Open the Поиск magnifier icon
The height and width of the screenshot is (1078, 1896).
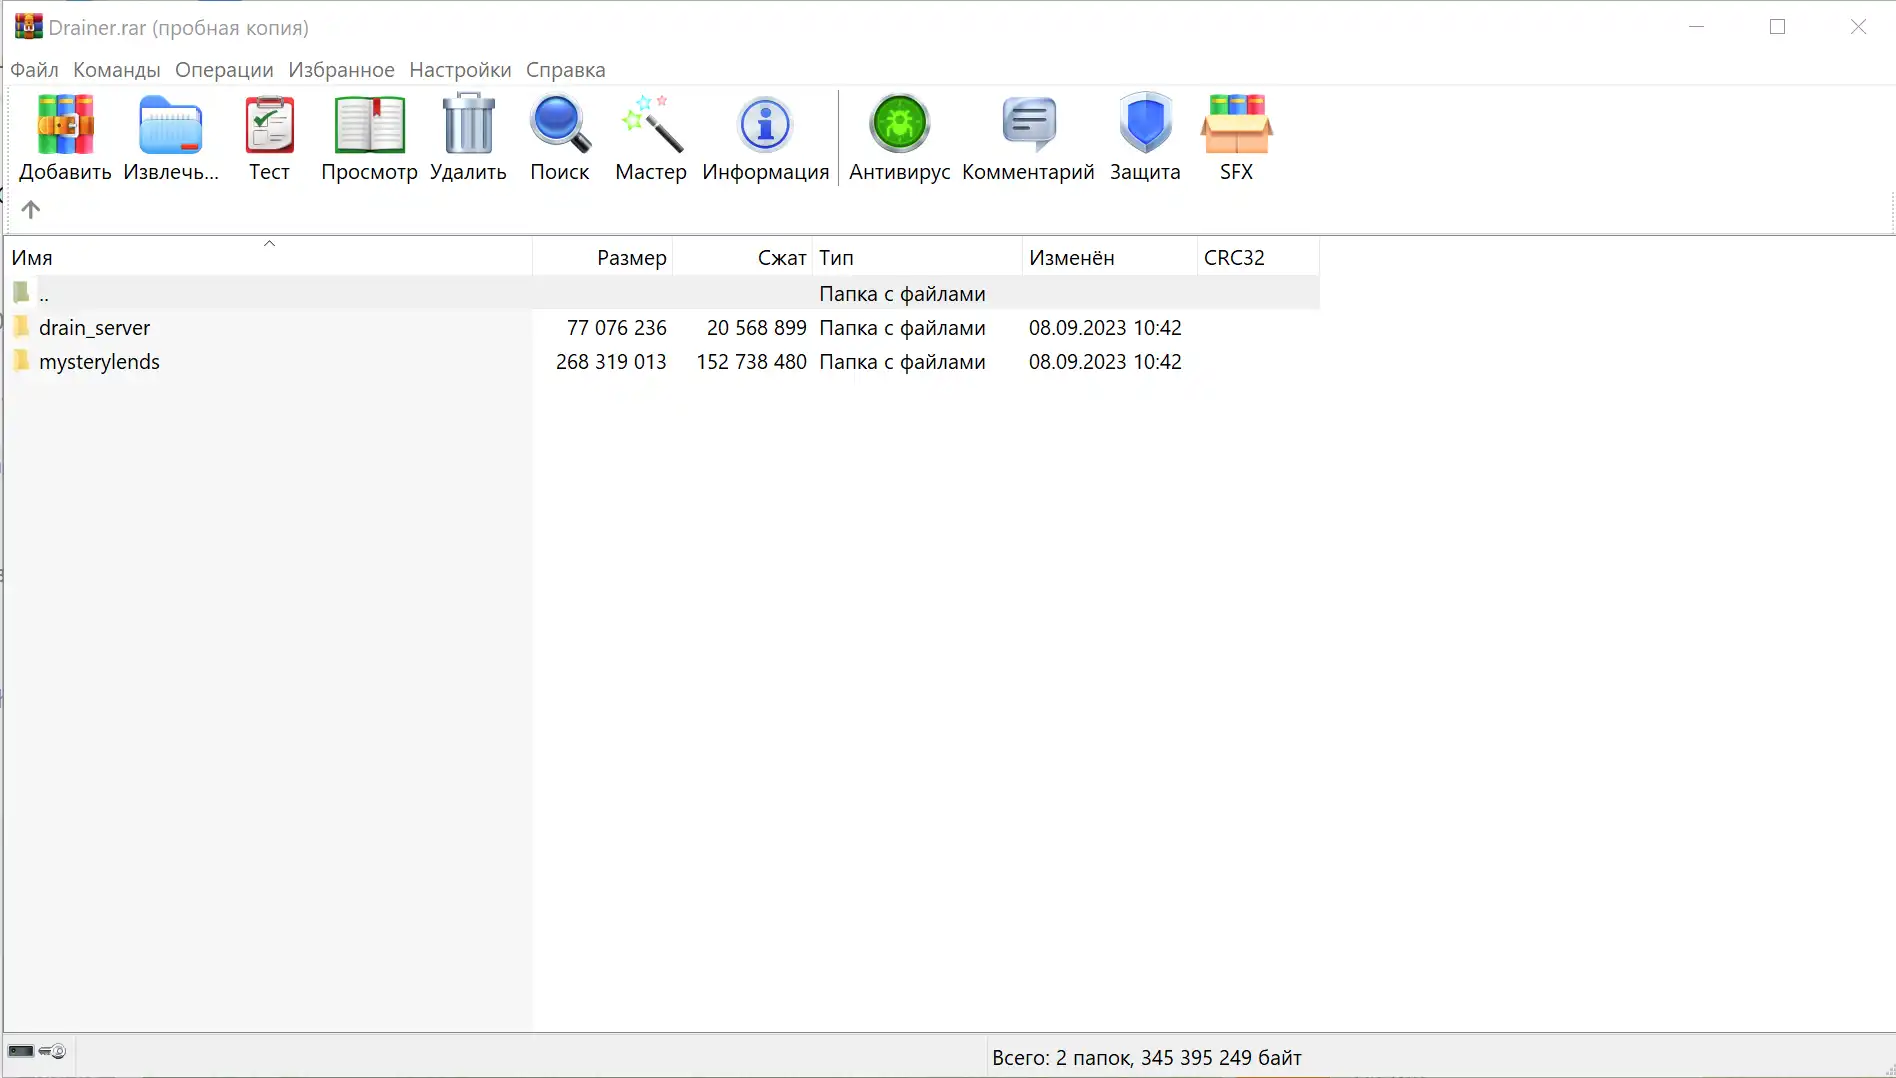[560, 124]
